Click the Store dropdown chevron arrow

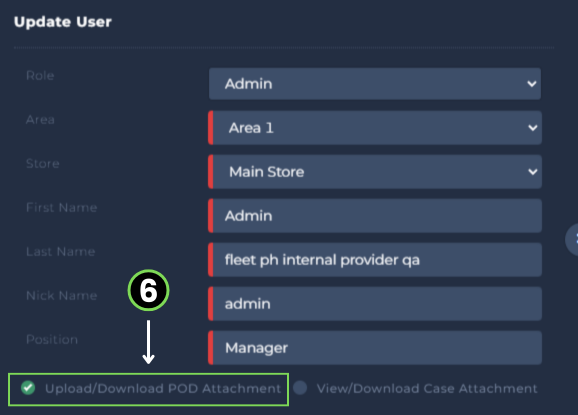click(x=532, y=172)
